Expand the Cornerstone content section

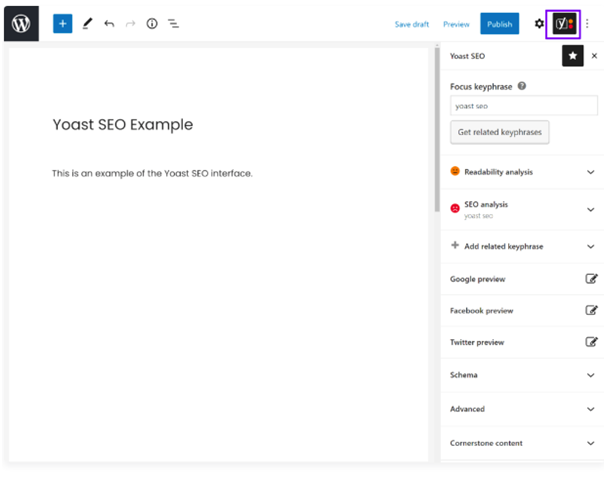[591, 443]
